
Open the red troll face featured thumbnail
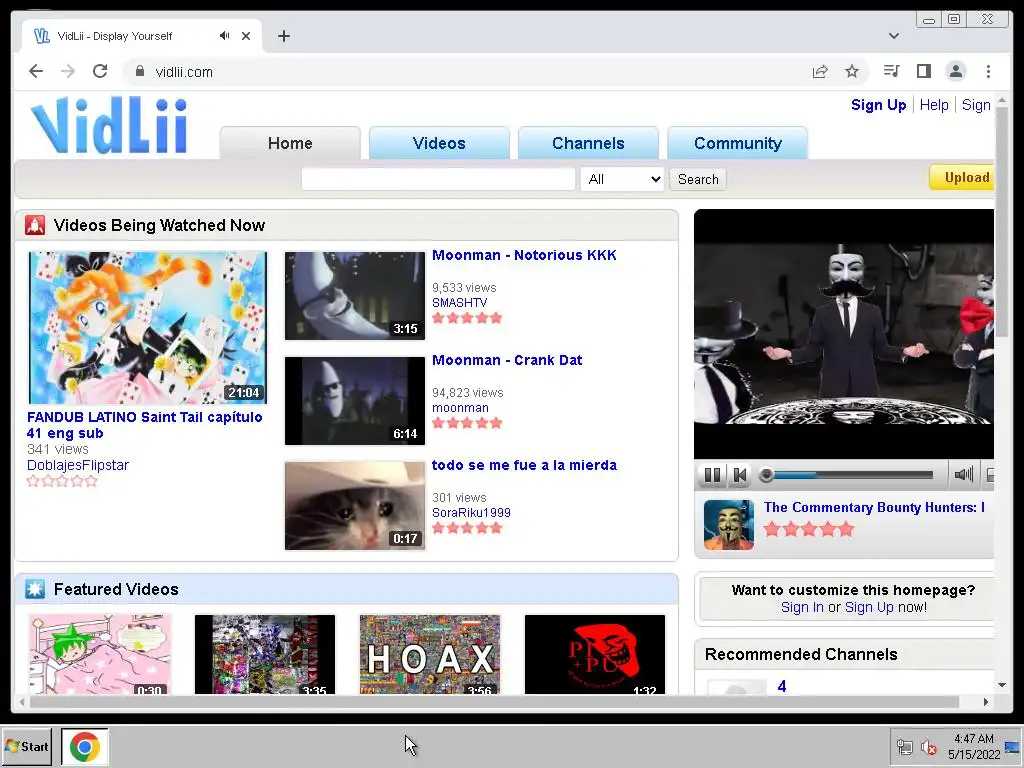pyautogui.click(x=595, y=654)
